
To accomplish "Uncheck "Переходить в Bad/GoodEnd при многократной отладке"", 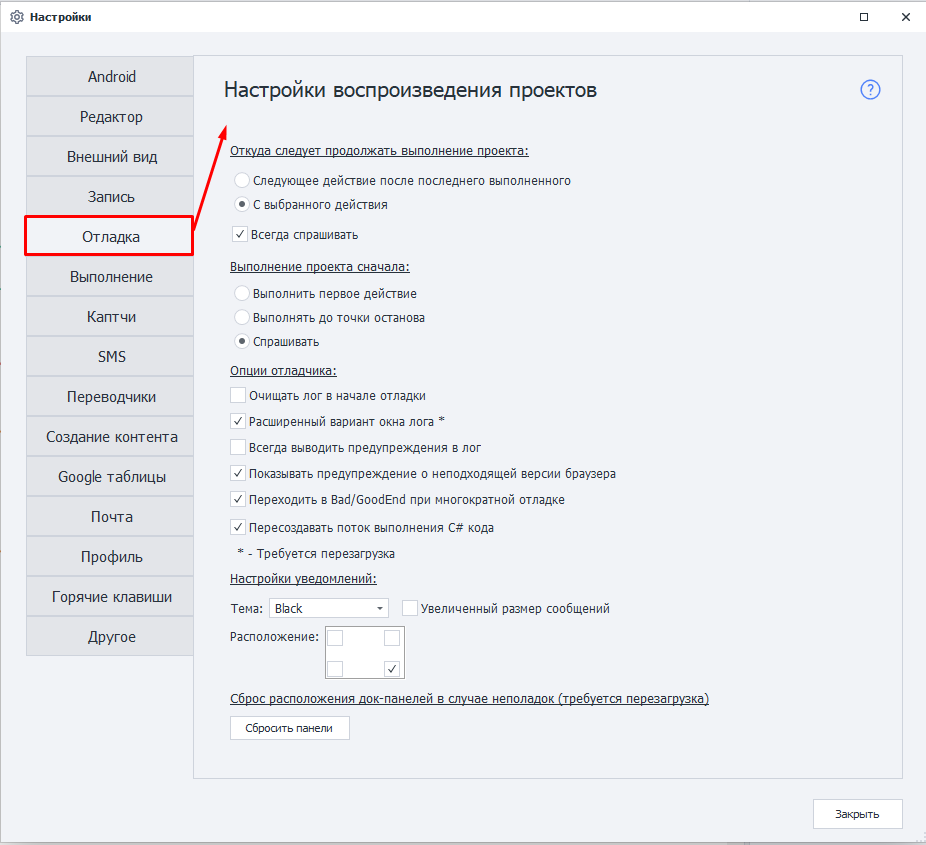I will pyautogui.click(x=238, y=497).
